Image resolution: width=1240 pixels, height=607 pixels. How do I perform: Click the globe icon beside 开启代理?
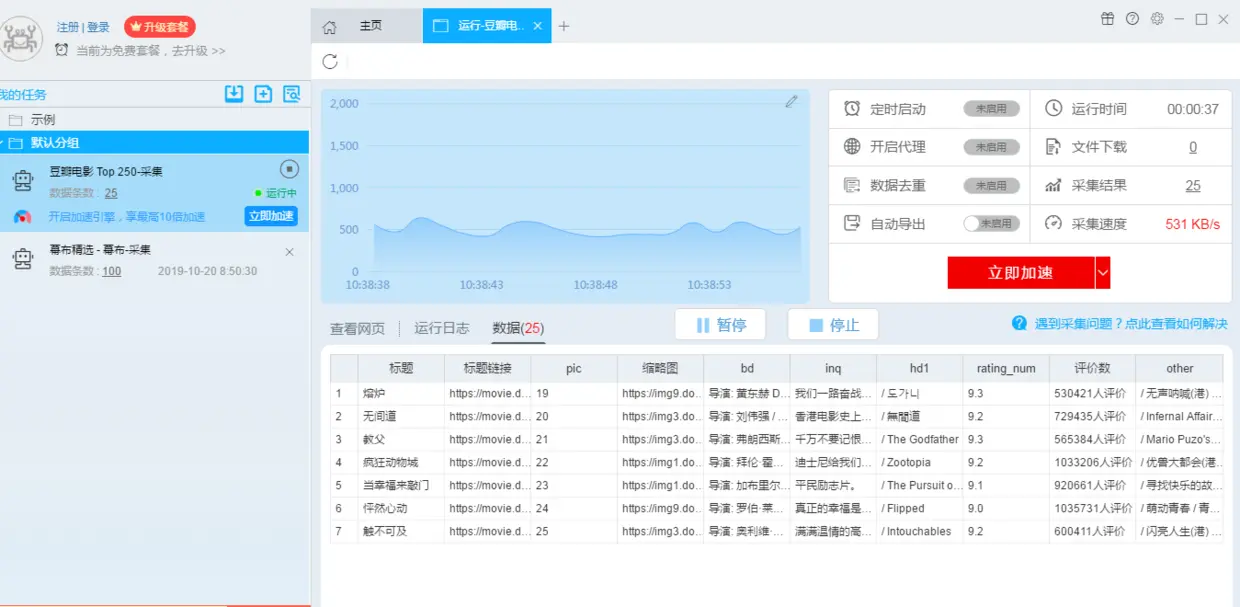[x=852, y=146]
